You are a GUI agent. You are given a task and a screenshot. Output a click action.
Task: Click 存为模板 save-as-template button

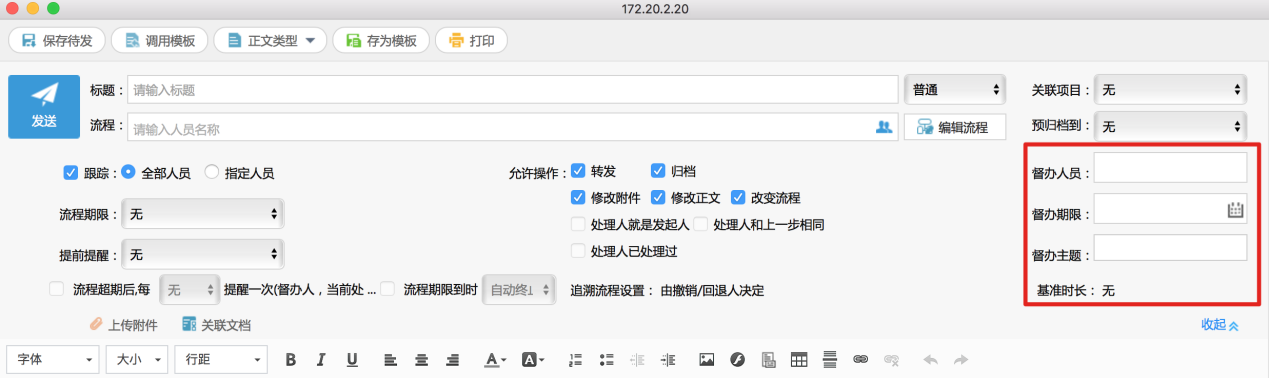[x=381, y=41]
